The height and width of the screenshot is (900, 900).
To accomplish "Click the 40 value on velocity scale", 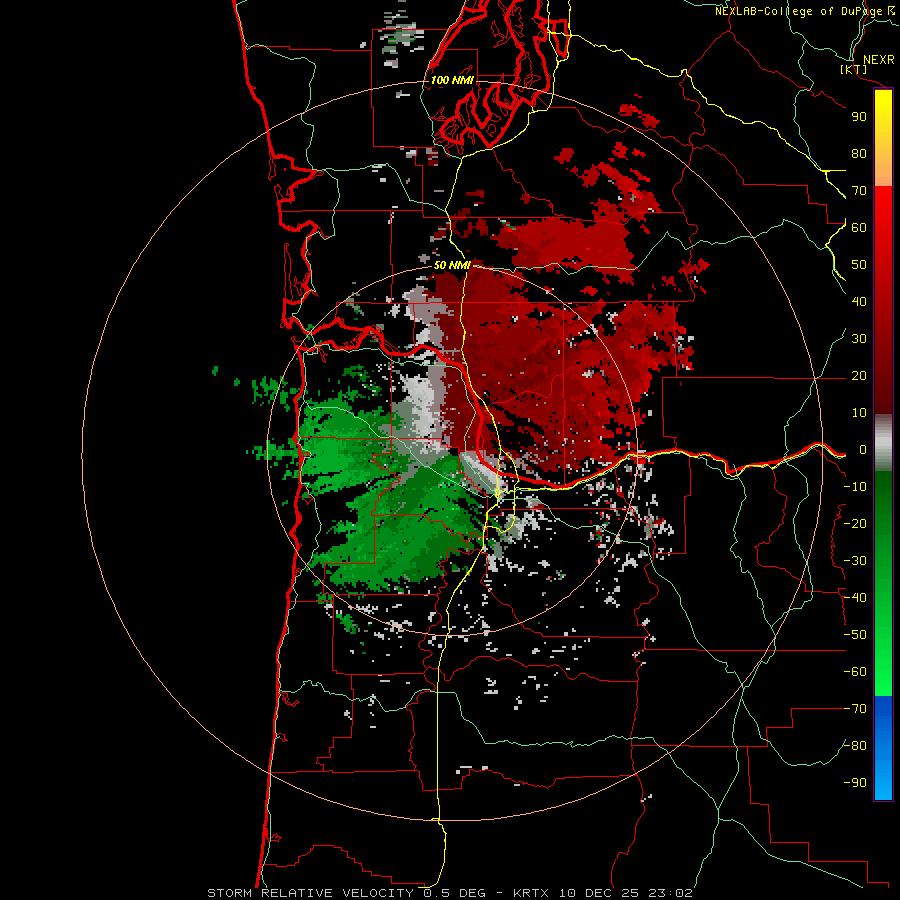I will pyautogui.click(x=859, y=301).
